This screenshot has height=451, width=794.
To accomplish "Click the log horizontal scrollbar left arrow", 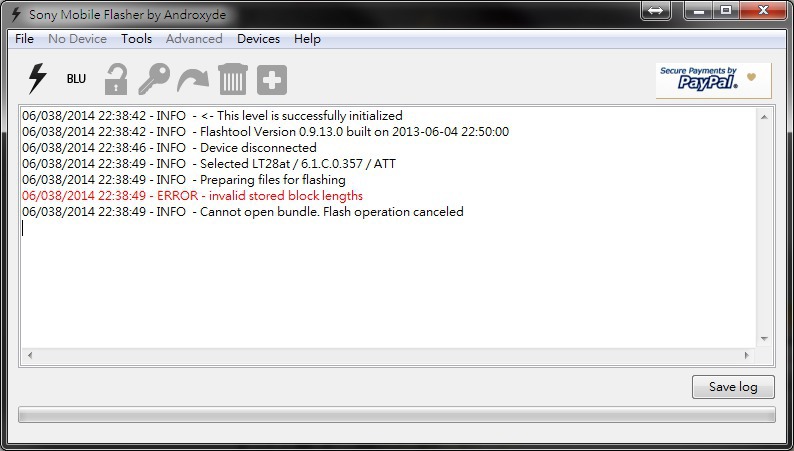I will (x=30, y=355).
